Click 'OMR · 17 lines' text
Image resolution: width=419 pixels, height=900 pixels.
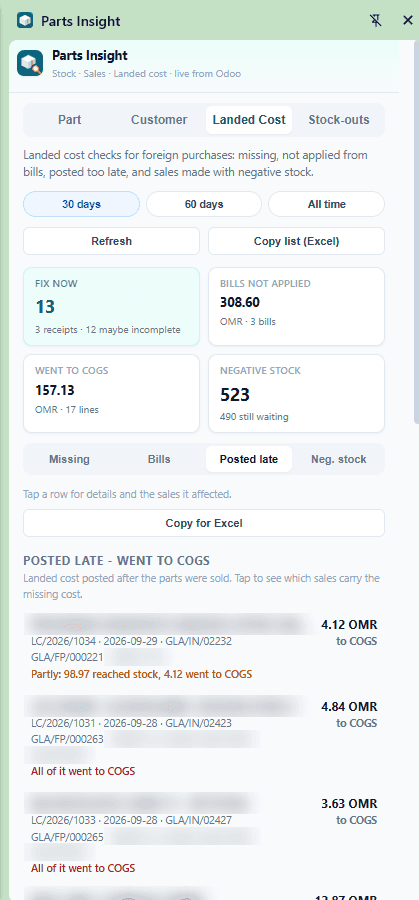65,409
